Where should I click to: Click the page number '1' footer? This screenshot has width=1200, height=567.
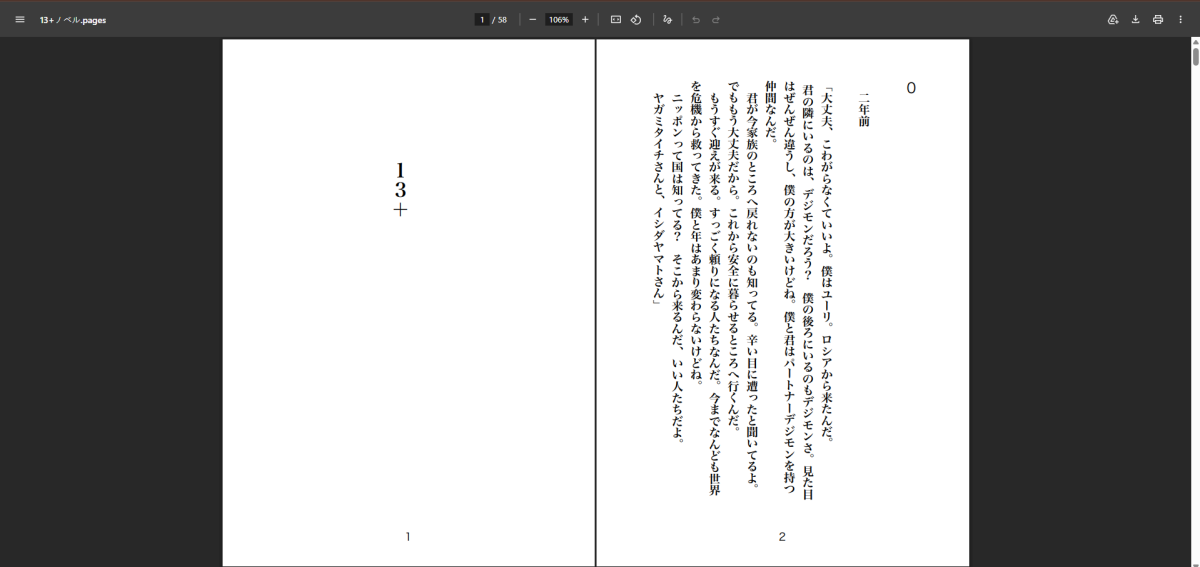(x=408, y=537)
